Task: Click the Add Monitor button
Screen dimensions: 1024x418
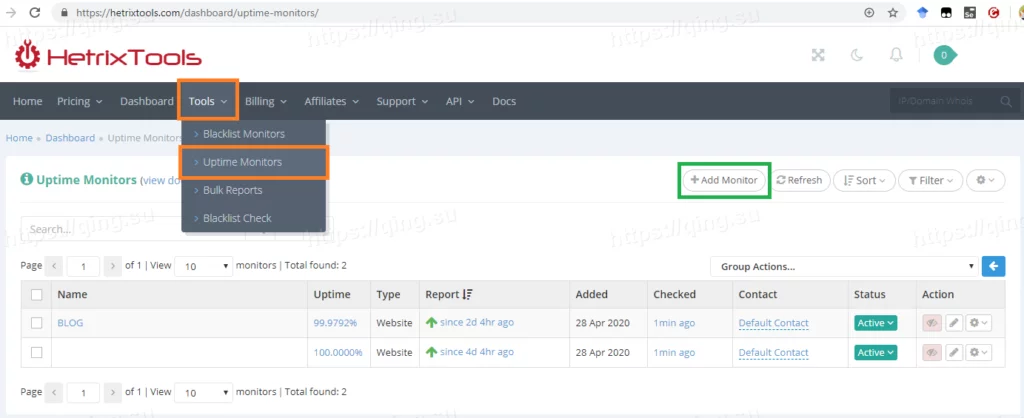Action: [724, 180]
